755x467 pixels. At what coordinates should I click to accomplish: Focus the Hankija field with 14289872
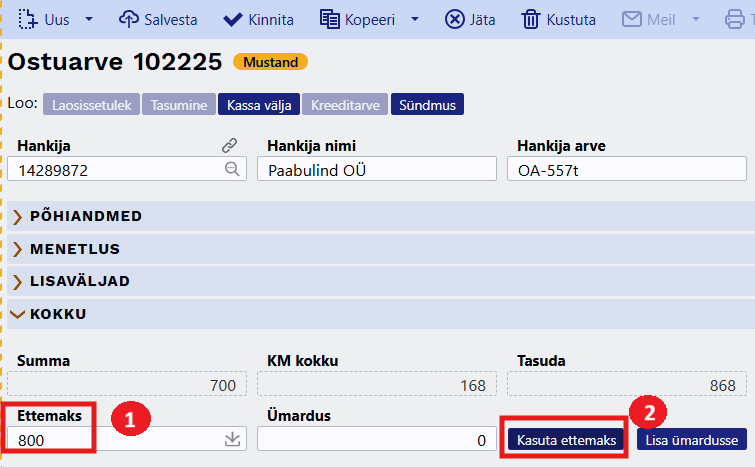click(127, 169)
